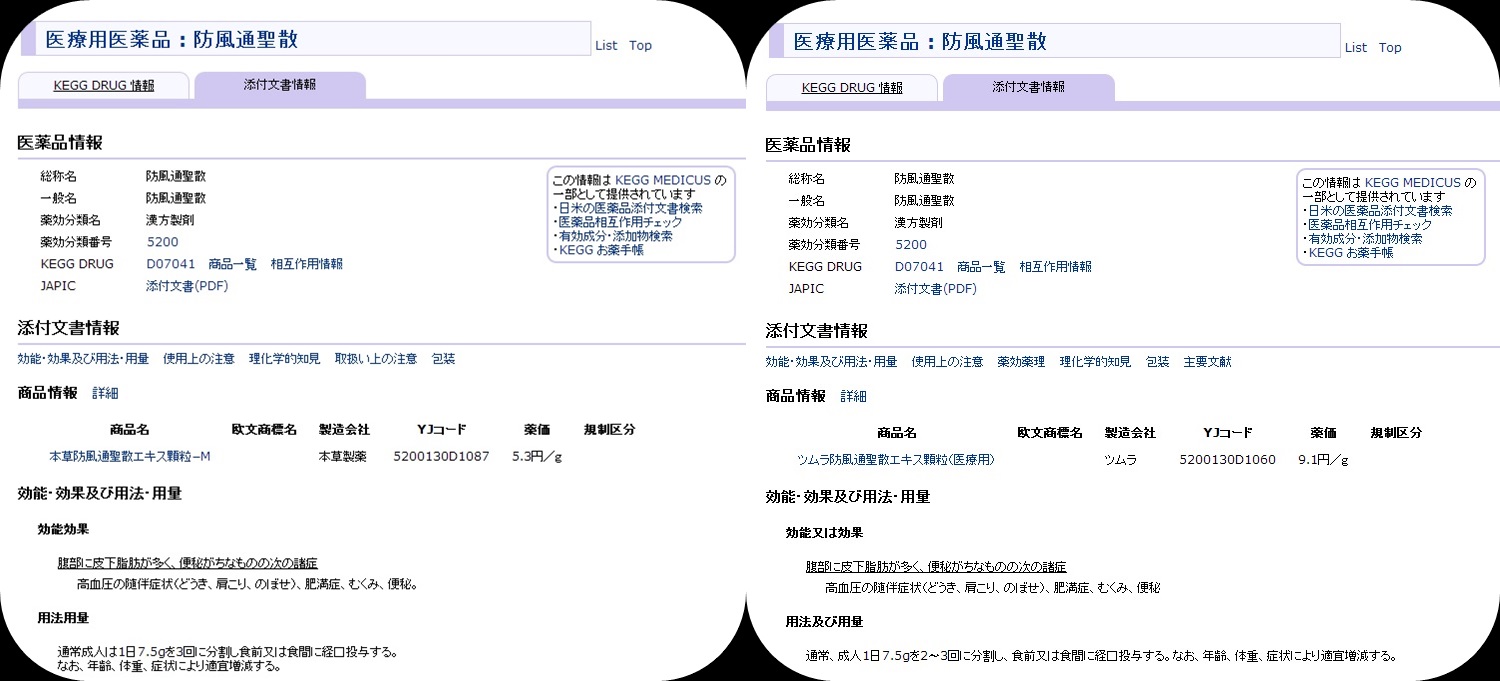This screenshot has height=681, width=1500.
Task: Select the 添付文書情報 tab on the ツムラ page
Action: (x=1028, y=87)
